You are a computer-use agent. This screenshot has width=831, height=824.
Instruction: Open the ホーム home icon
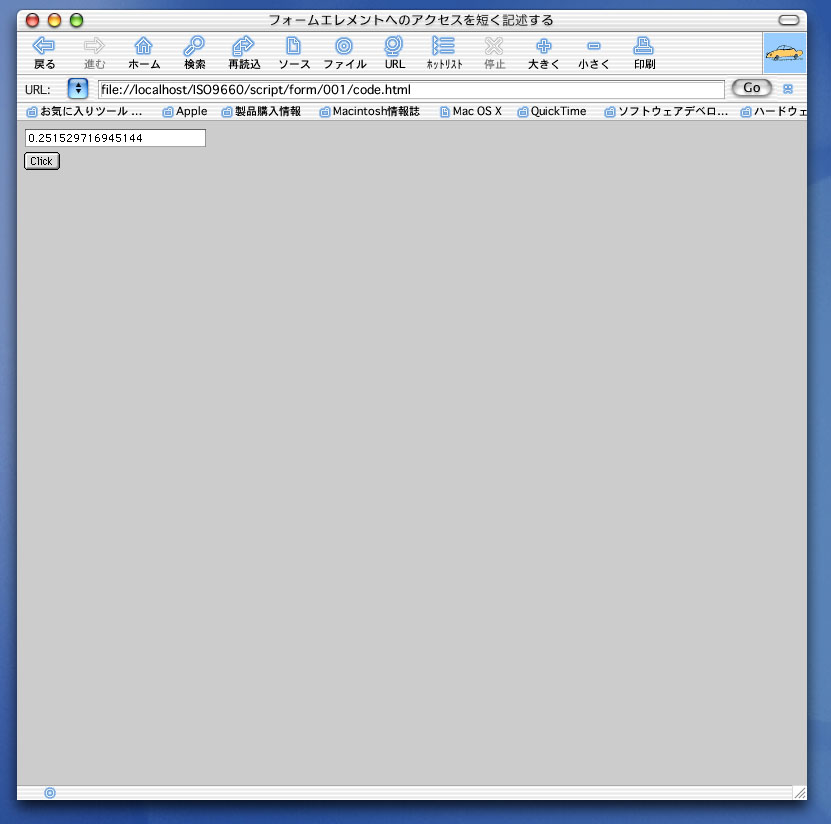pos(143,46)
